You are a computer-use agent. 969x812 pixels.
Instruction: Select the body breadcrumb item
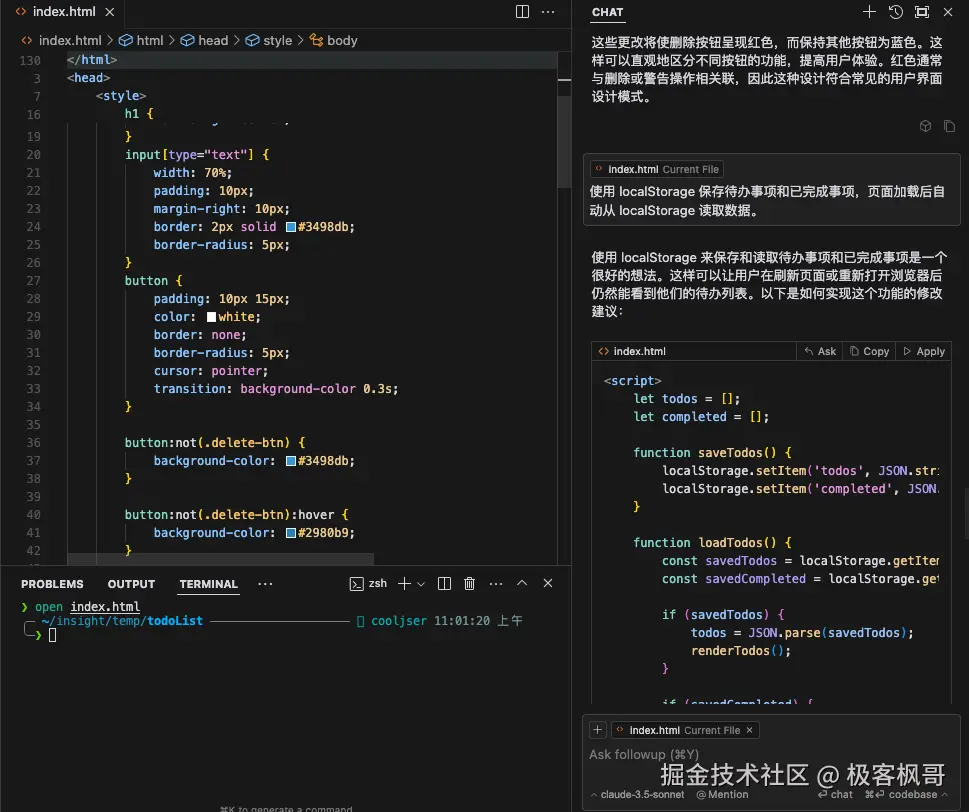tap(334, 40)
